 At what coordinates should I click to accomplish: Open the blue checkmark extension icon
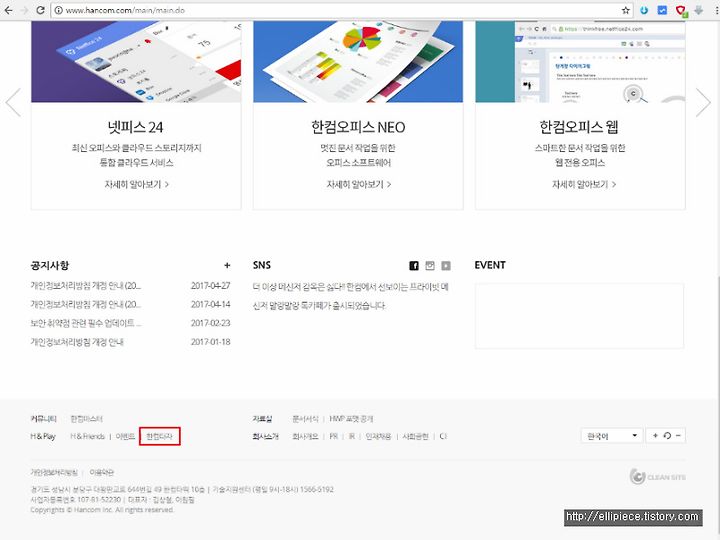coord(662,10)
